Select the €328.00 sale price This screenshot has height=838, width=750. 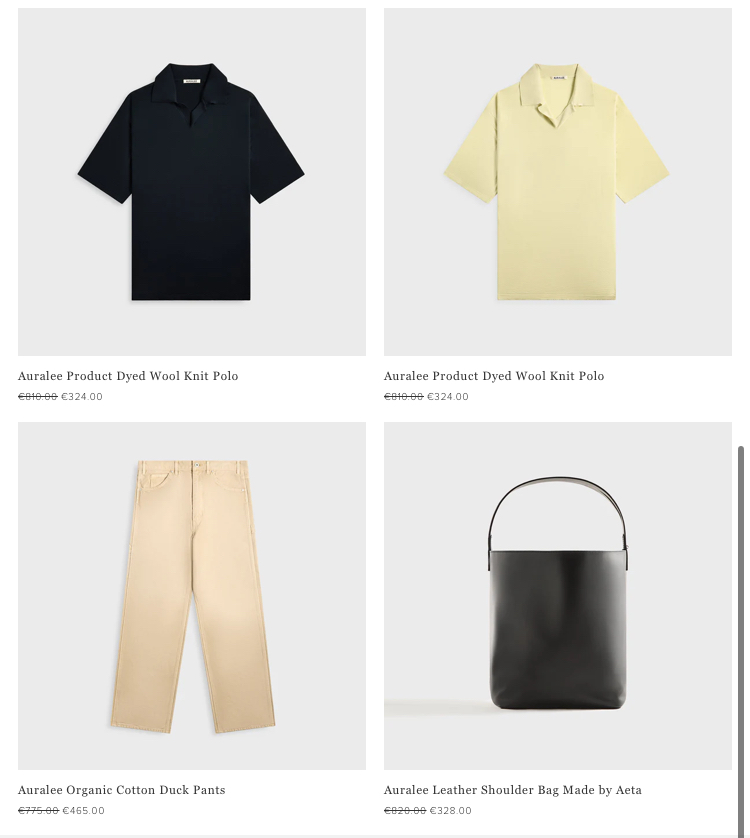pyautogui.click(x=451, y=811)
